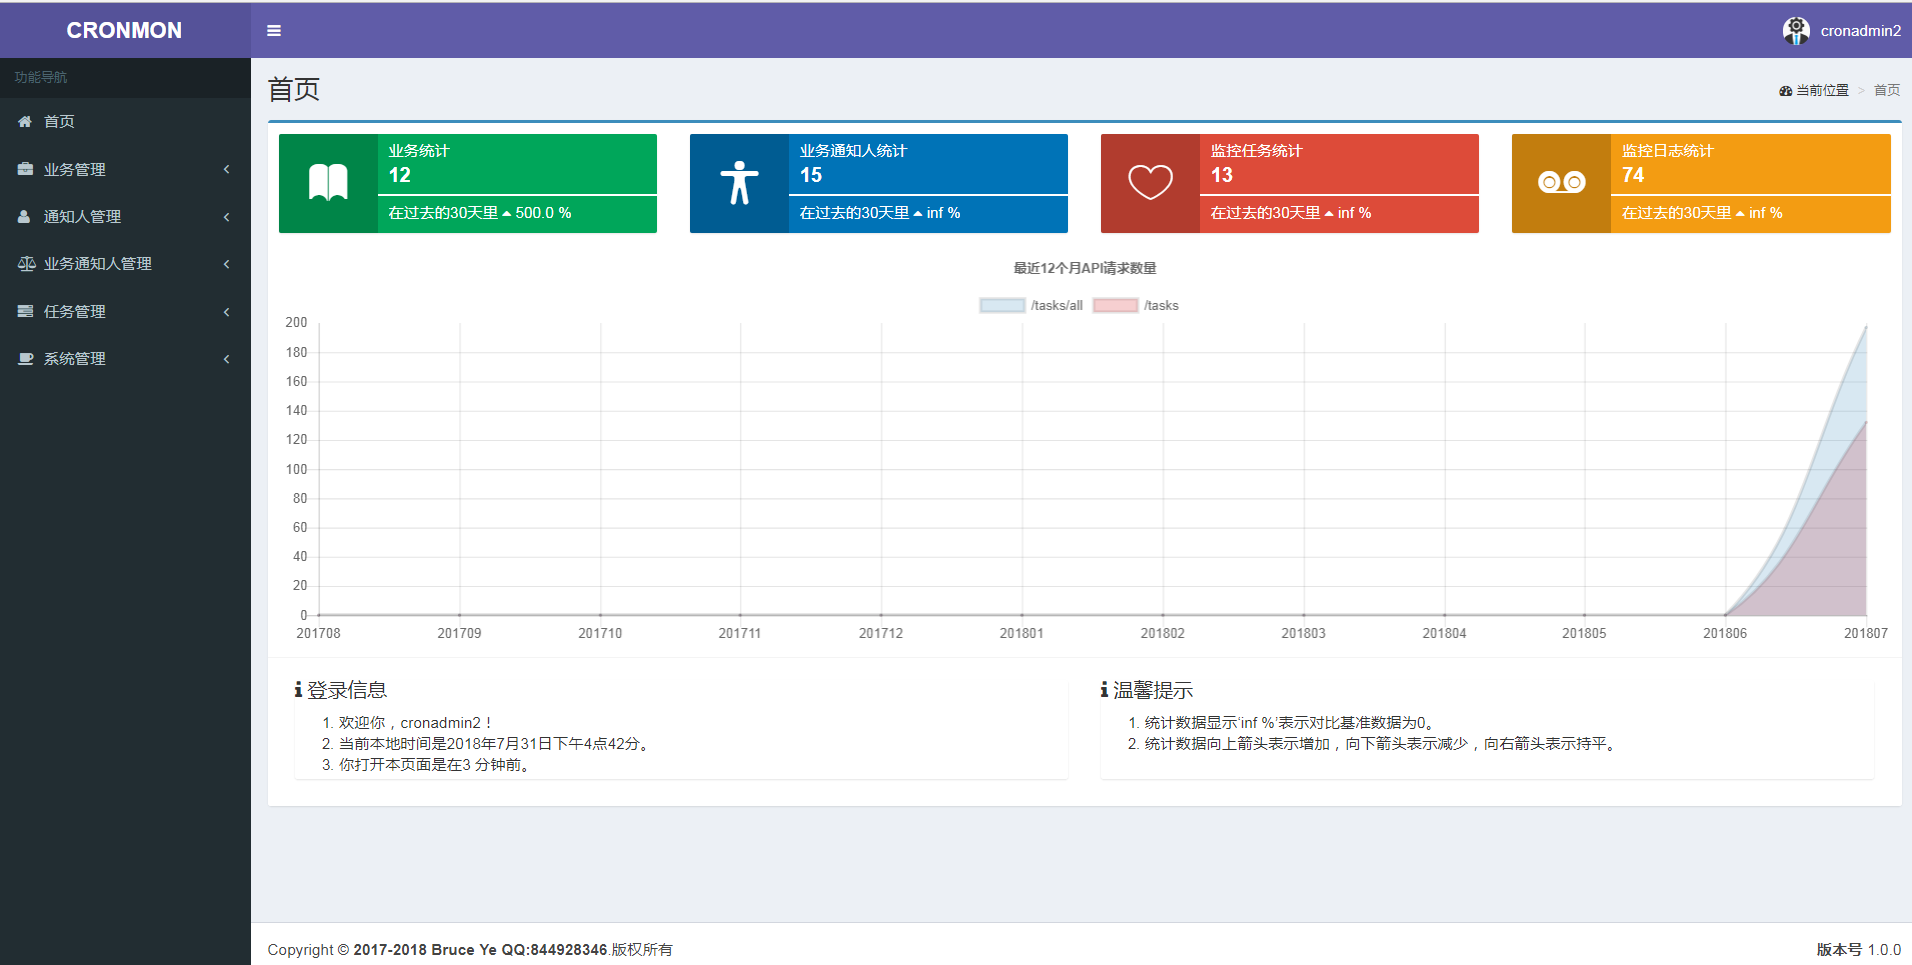Click the 登录信息 heading
The width and height of the screenshot is (1912, 965).
(x=347, y=690)
